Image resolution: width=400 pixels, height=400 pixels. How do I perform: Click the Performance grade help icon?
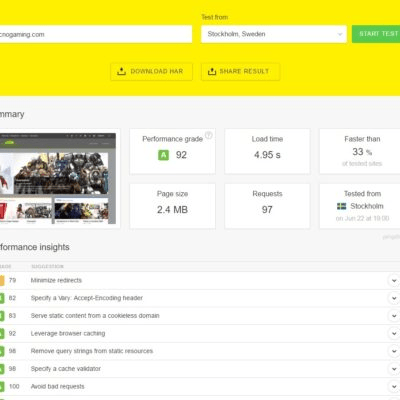coord(208,135)
